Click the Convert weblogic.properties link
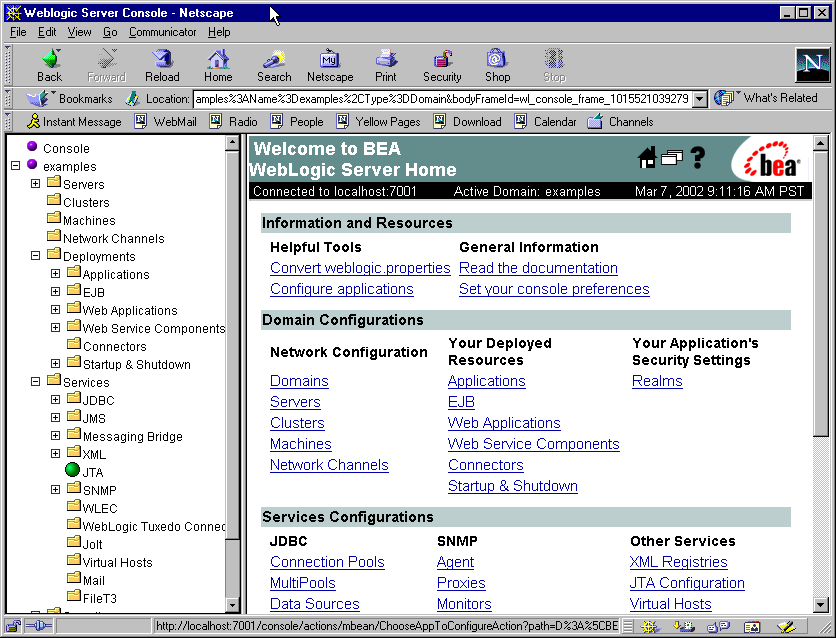The height and width of the screenshot is (638, 836). pyautogui.click(x=360, y=268)
